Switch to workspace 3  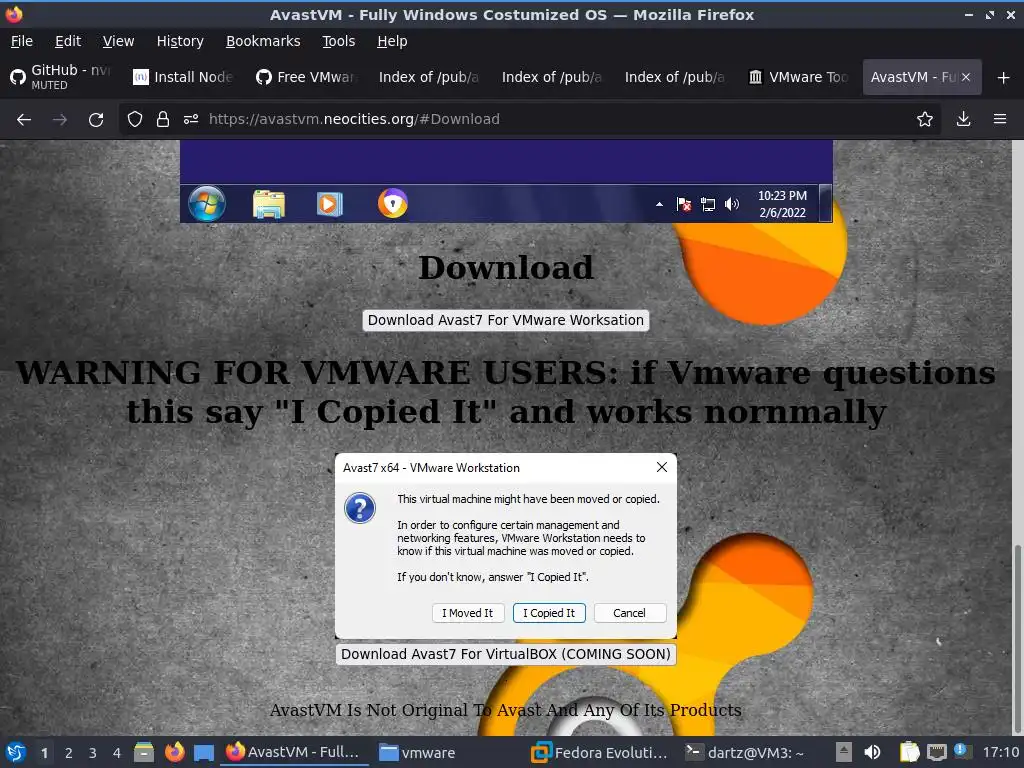point(93,753)
